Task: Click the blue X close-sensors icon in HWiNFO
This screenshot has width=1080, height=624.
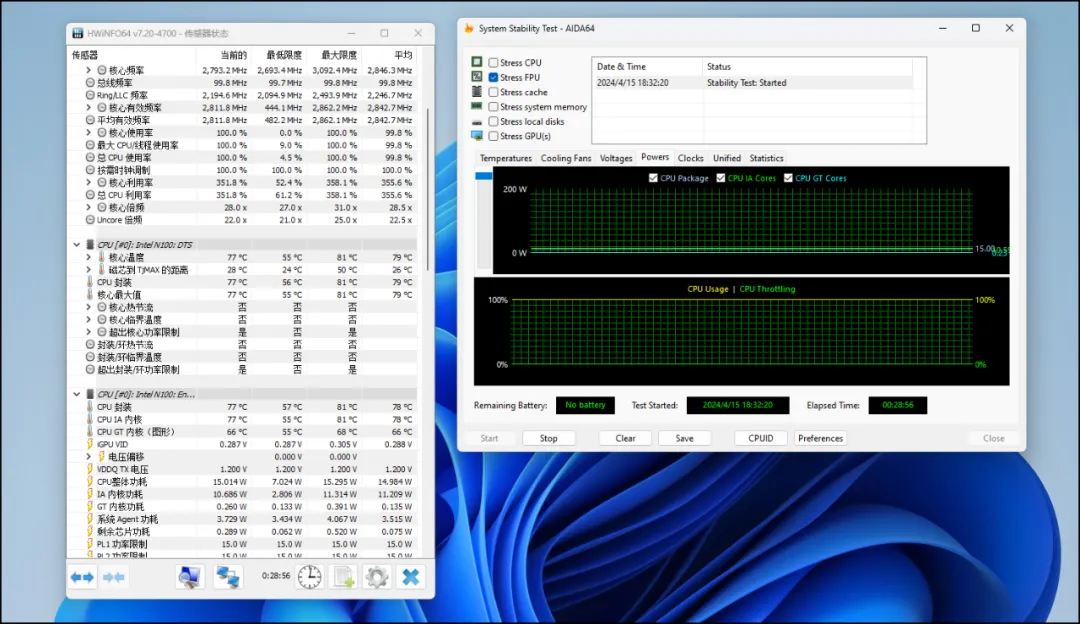Action: point(411,577)
